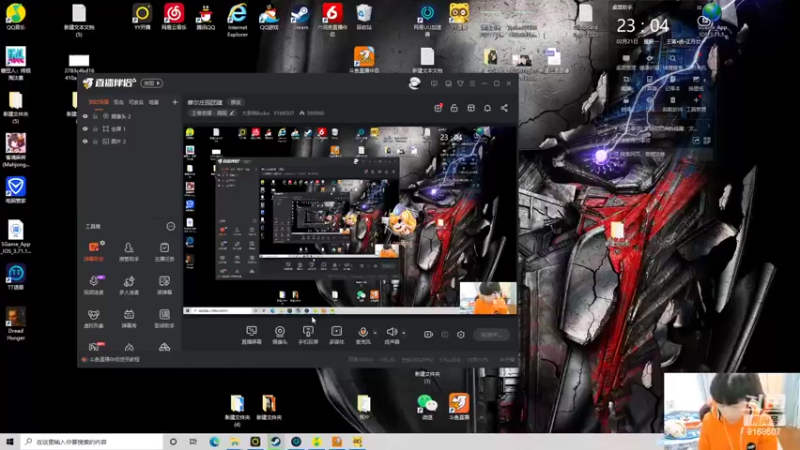Add 手机投屏 phone mirroring source

click(308, 335)
